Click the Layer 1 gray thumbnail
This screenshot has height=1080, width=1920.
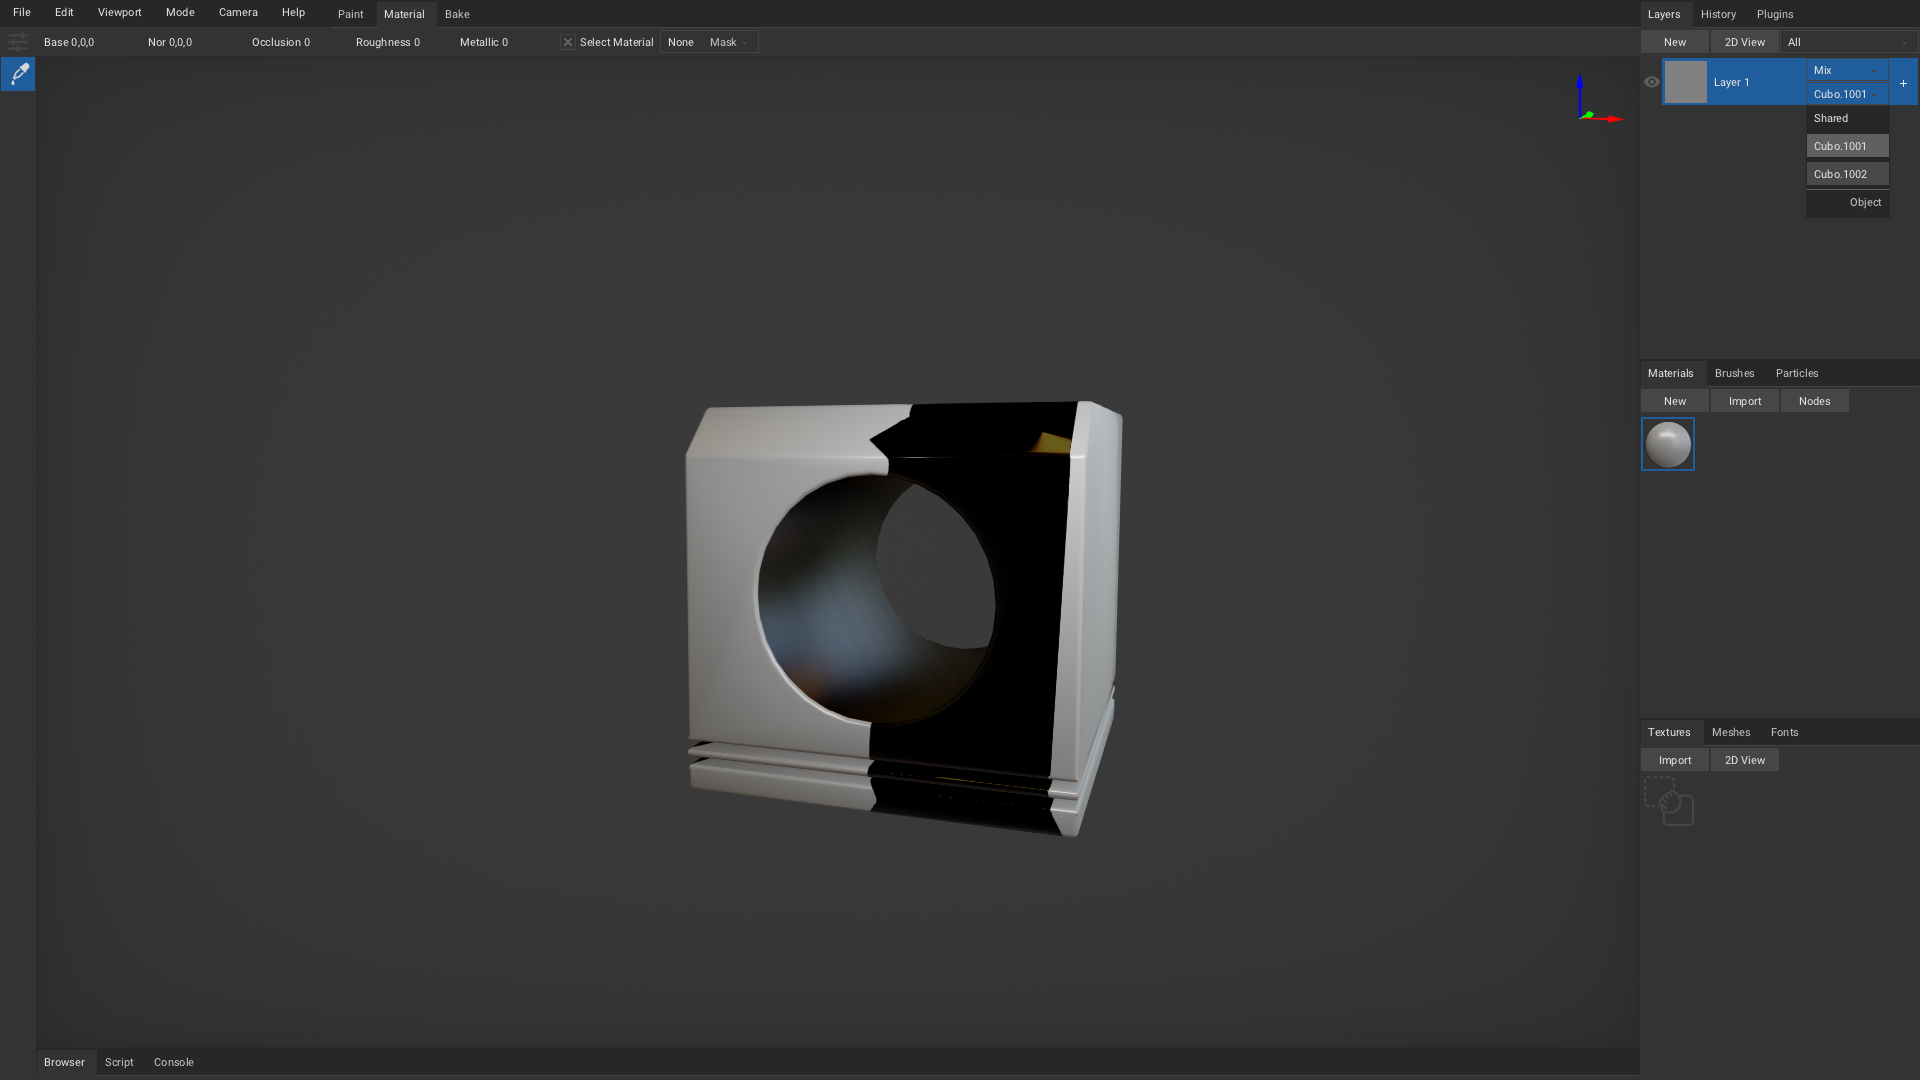[1686, 82]
